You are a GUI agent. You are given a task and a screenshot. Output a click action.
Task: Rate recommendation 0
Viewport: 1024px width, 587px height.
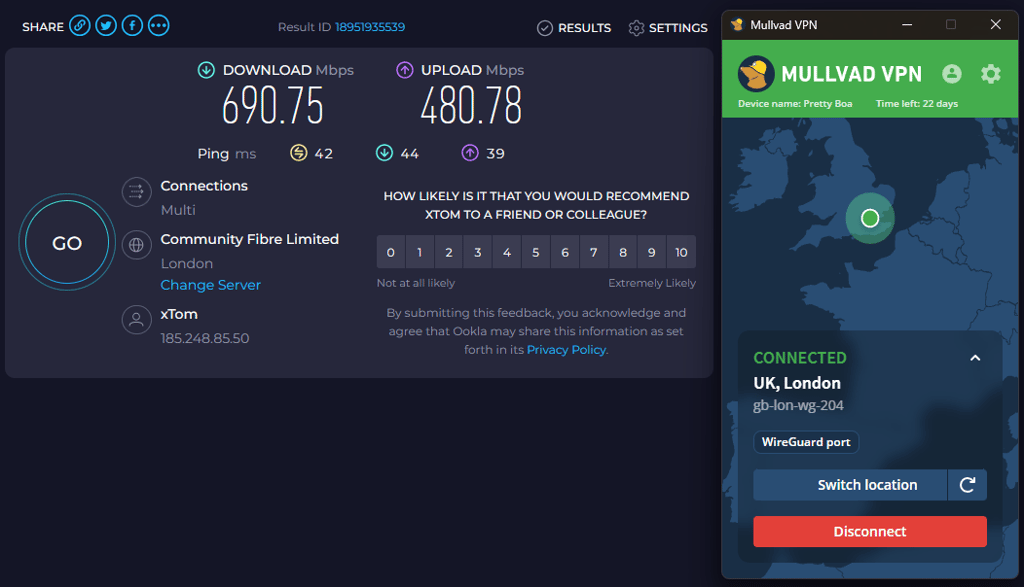(391, 252)
